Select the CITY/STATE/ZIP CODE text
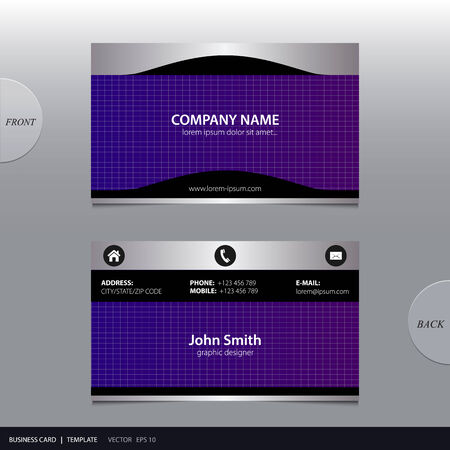450x450 pixels. coord(131,291)
